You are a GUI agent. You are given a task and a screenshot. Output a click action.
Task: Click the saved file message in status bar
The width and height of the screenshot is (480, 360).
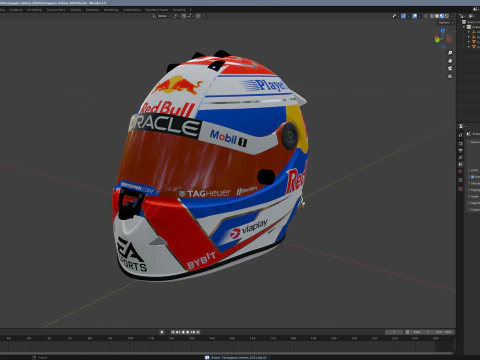238,357
